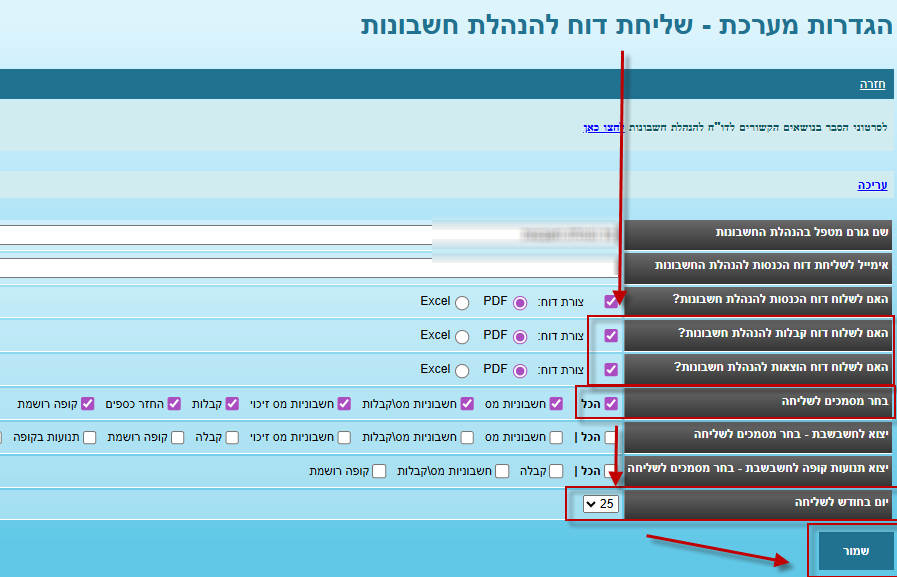This screenshot has height=577, width=897.
Task: Toggle 'הכל' checkbox in documents to send row
Action: 611,404
